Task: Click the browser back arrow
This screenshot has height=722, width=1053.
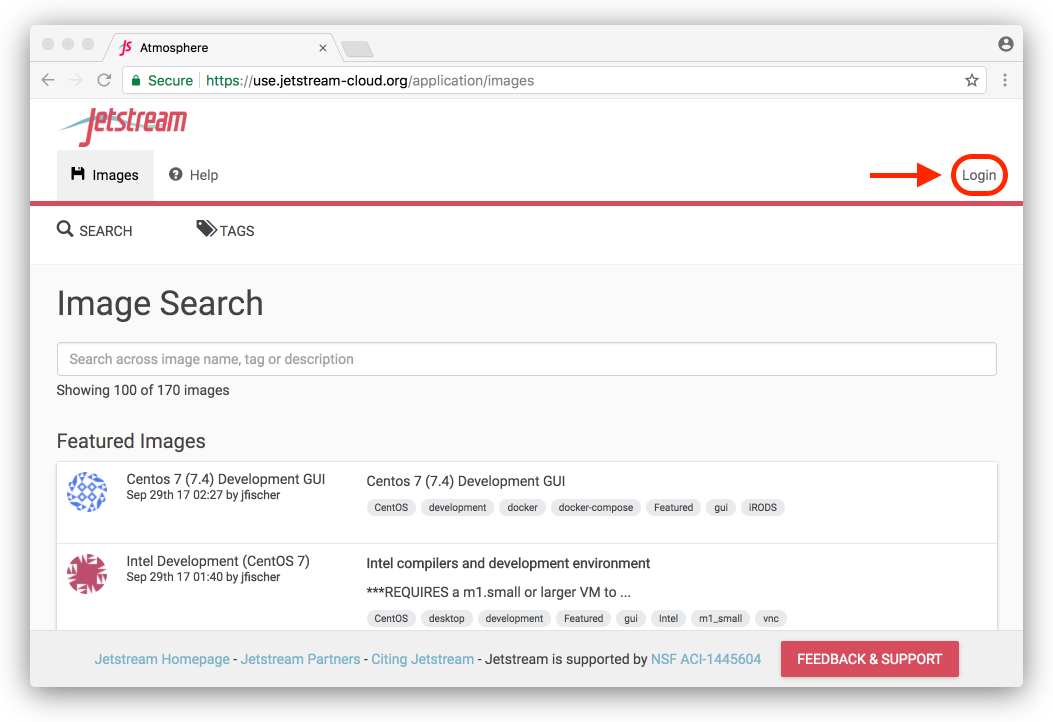Action: coord(48,80)
